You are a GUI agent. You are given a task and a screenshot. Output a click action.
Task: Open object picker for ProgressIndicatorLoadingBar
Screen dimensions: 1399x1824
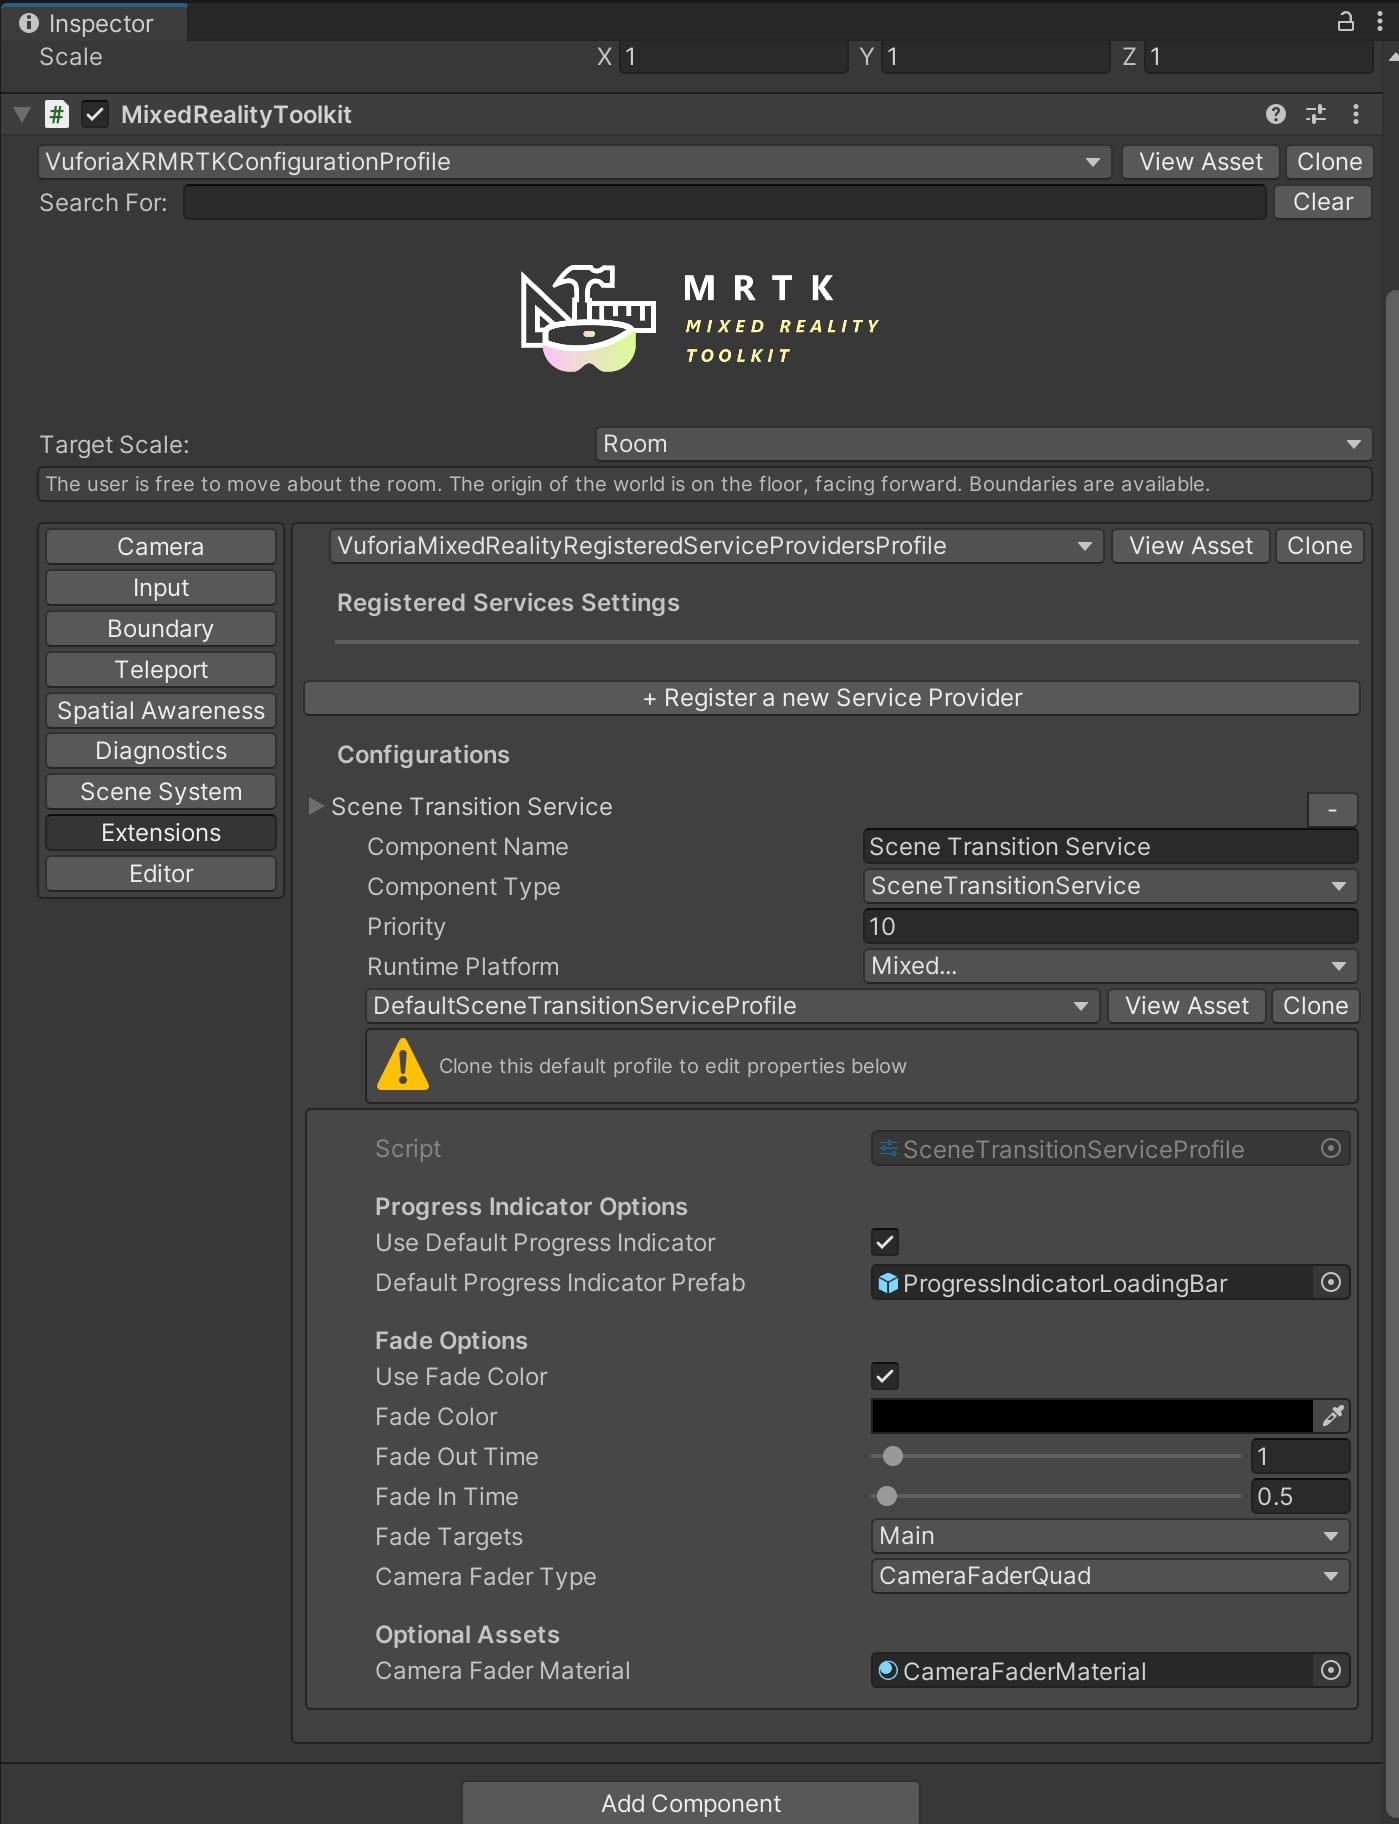[x=1331, y=1283]
